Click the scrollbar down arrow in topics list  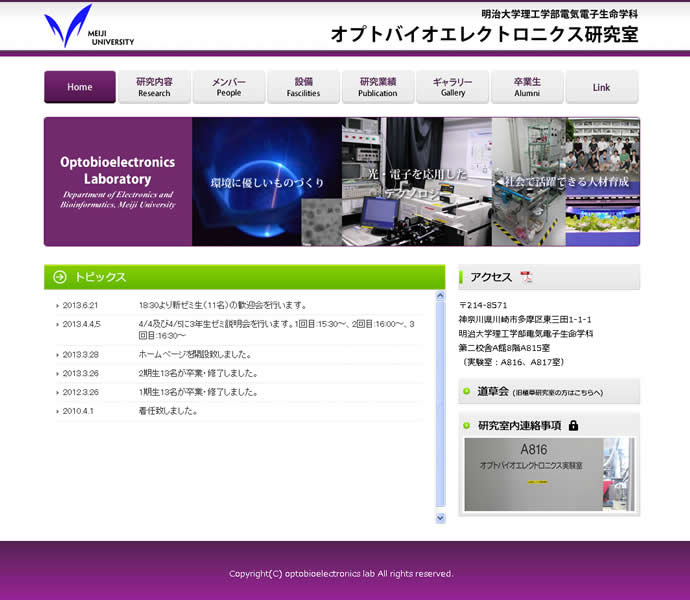click(440, 518)
